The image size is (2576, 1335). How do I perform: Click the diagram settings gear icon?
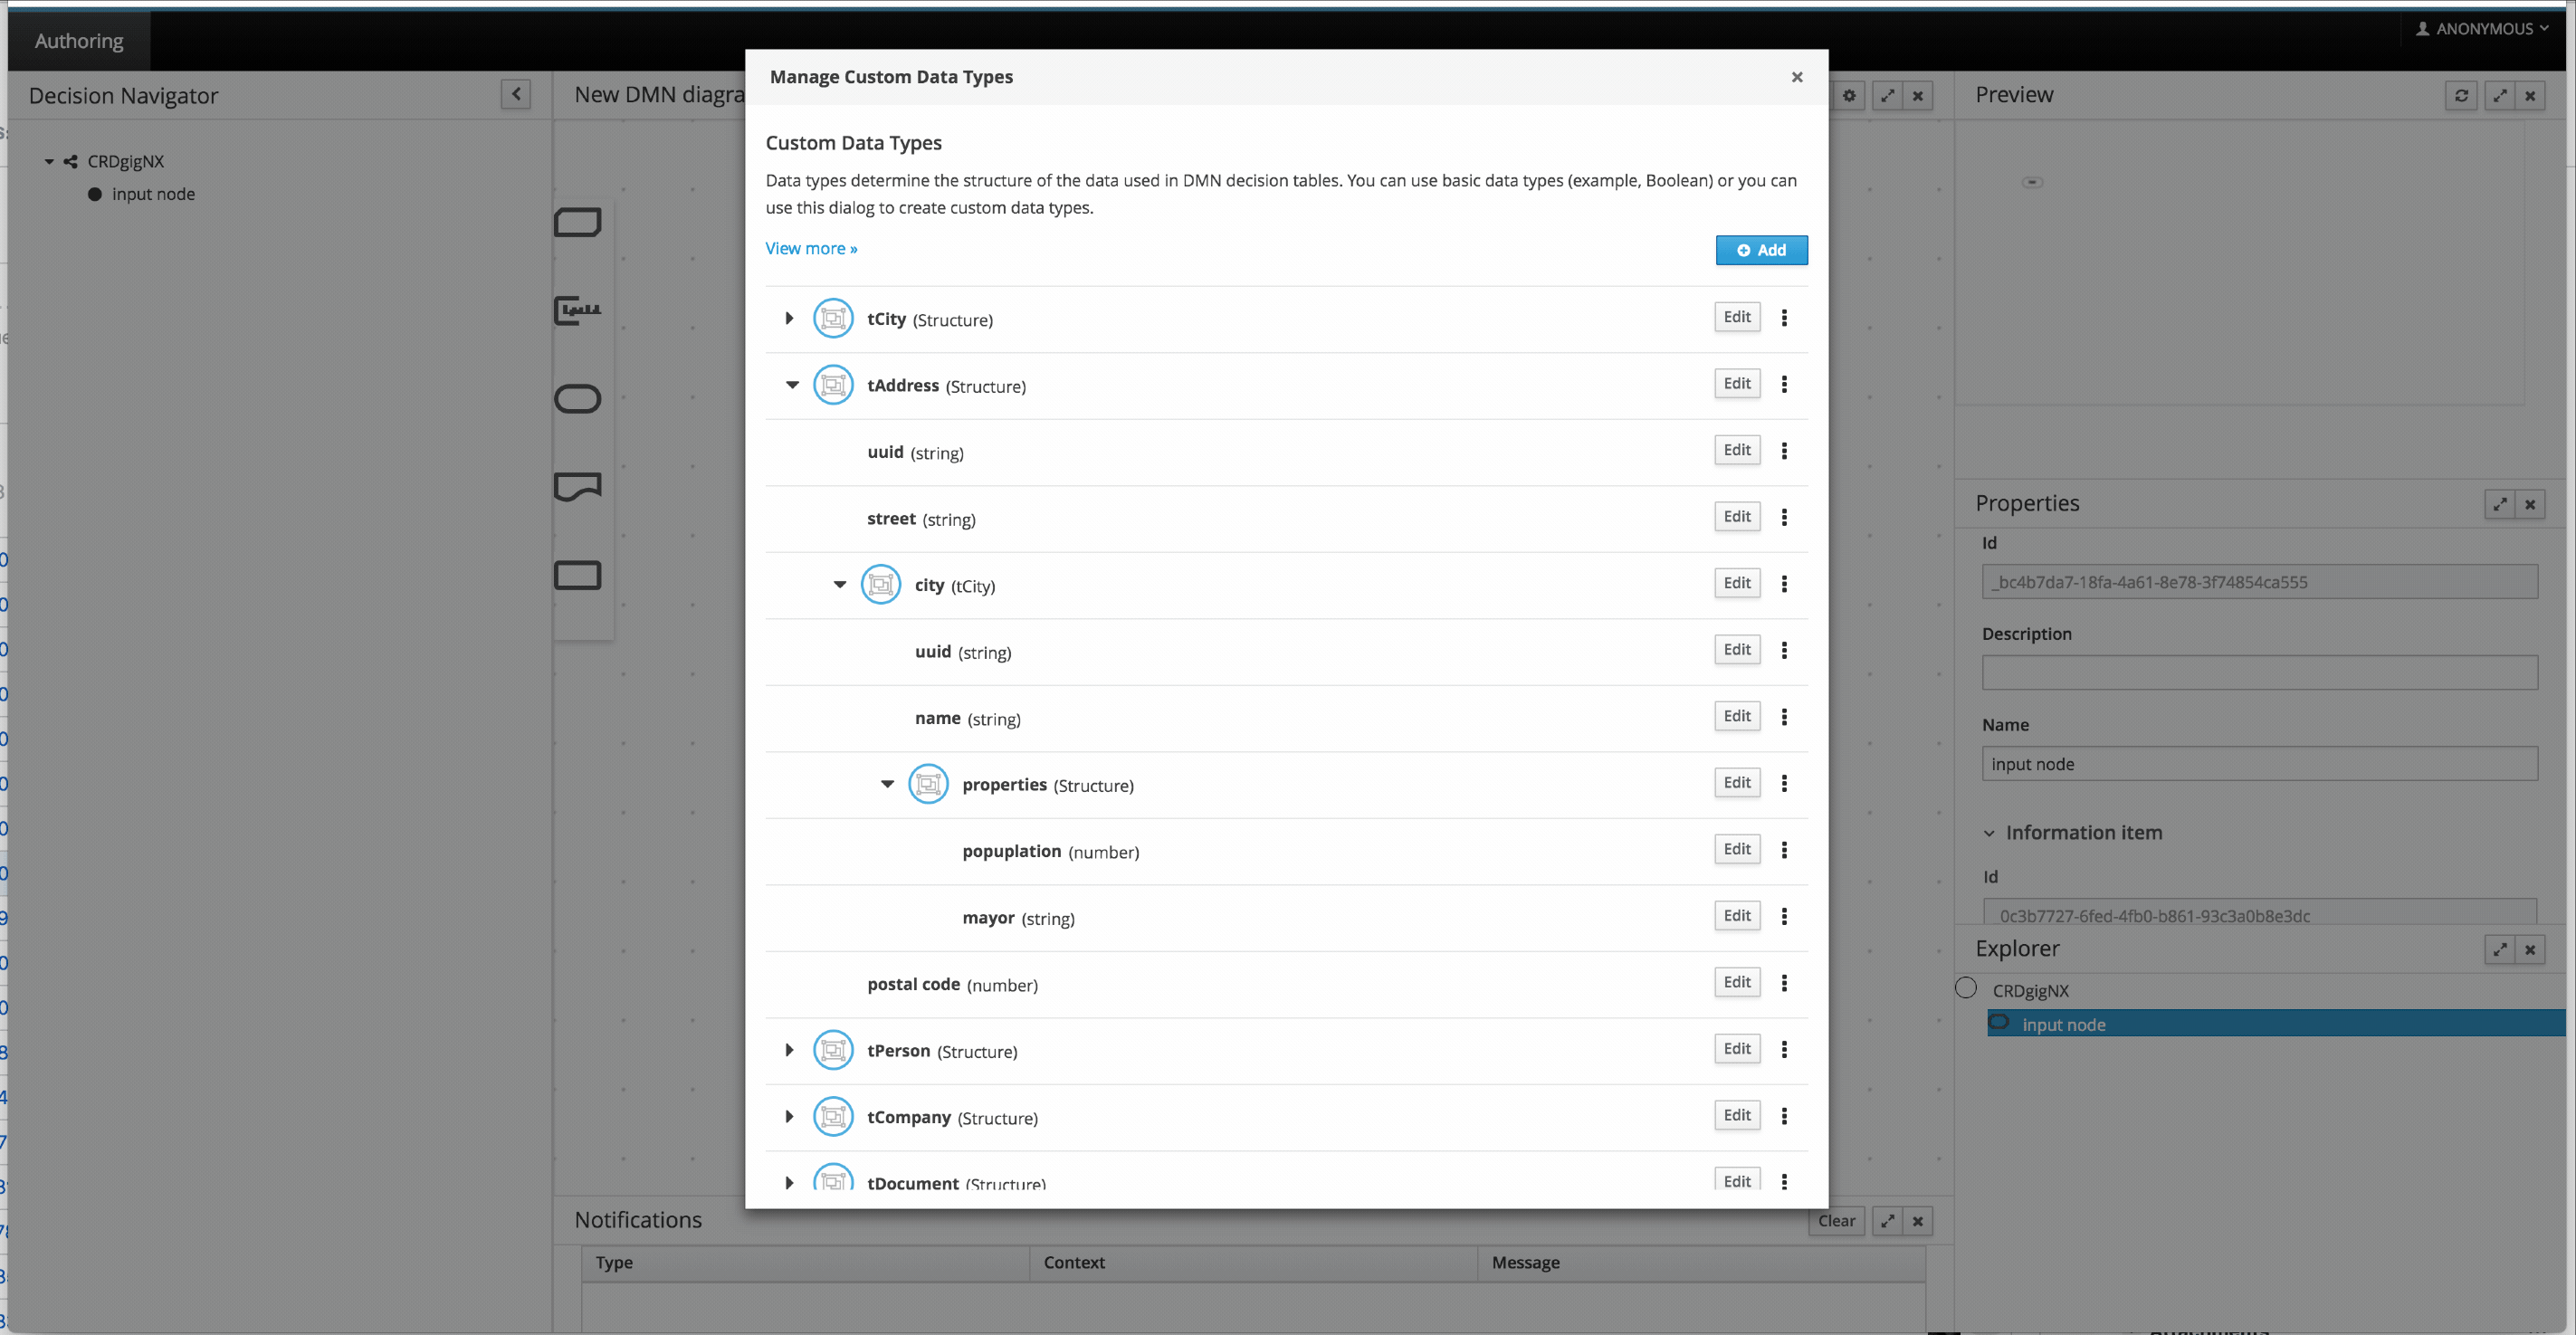1849,96
